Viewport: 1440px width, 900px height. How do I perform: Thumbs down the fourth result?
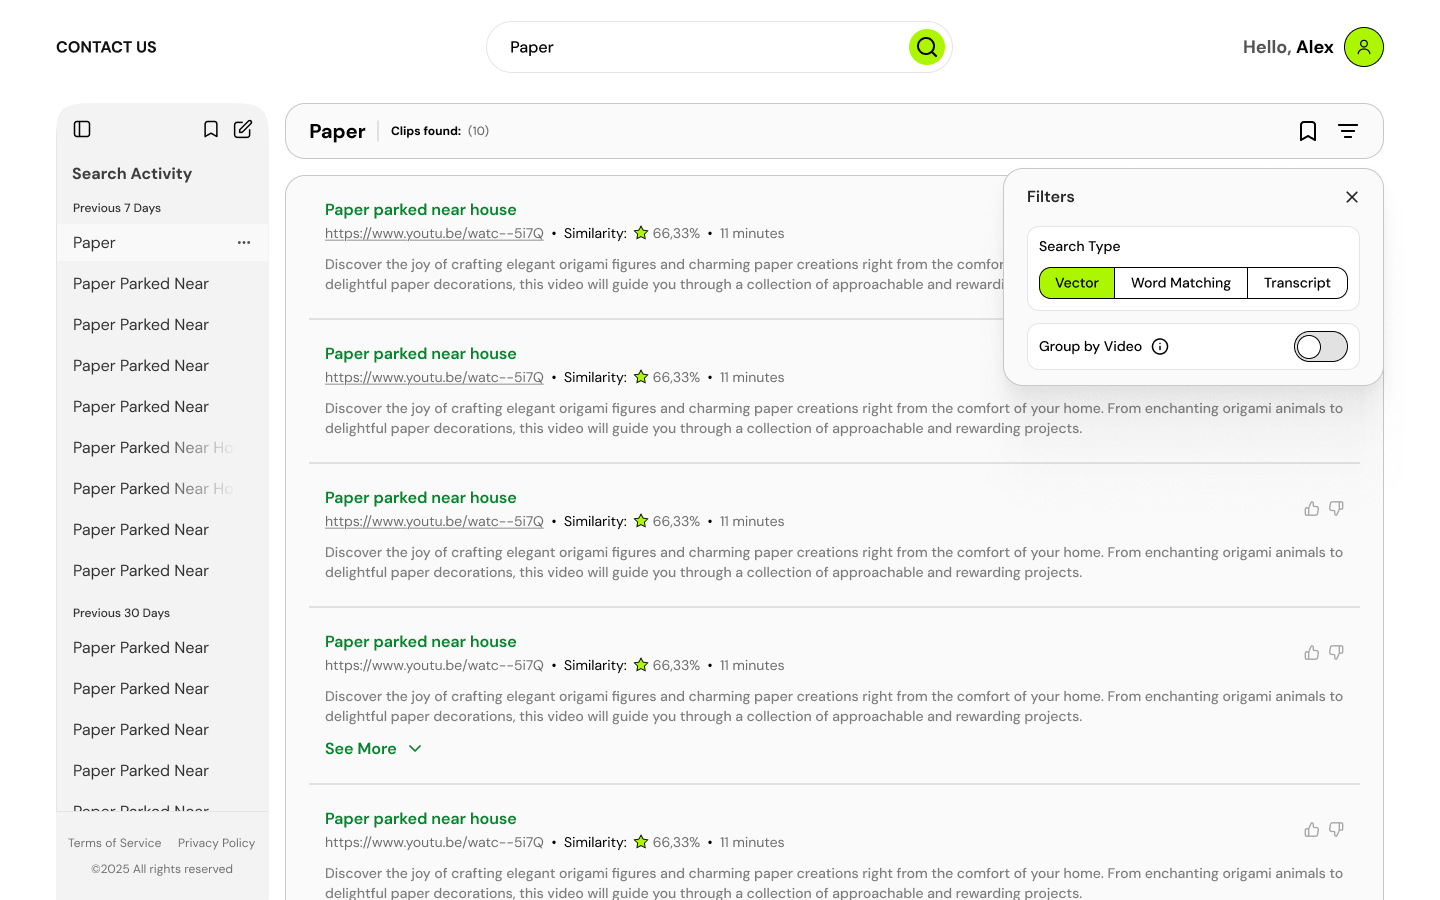coord(1336,653)
